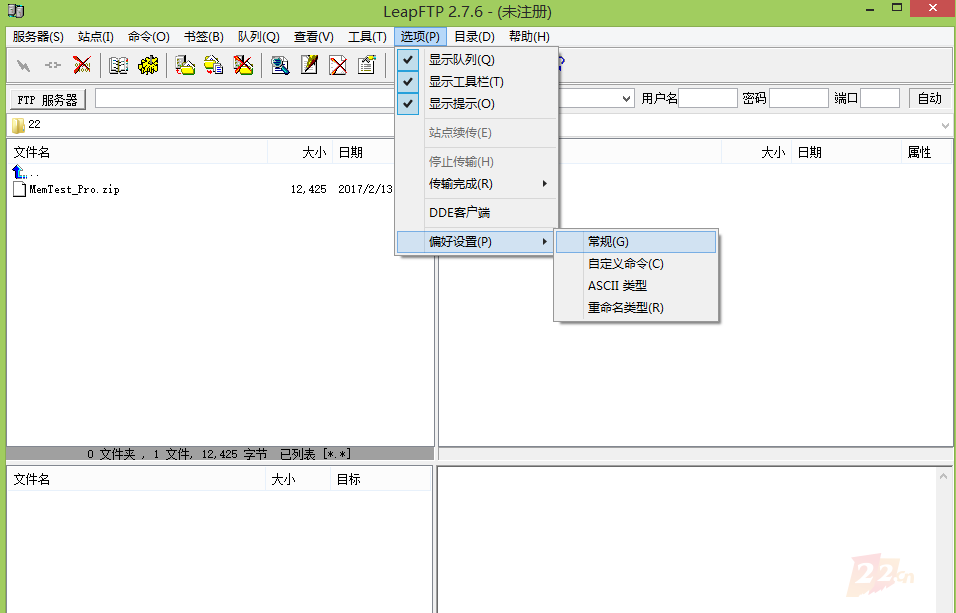Click the local path text 22
This screenshot has width=956, height=613.
34,124
